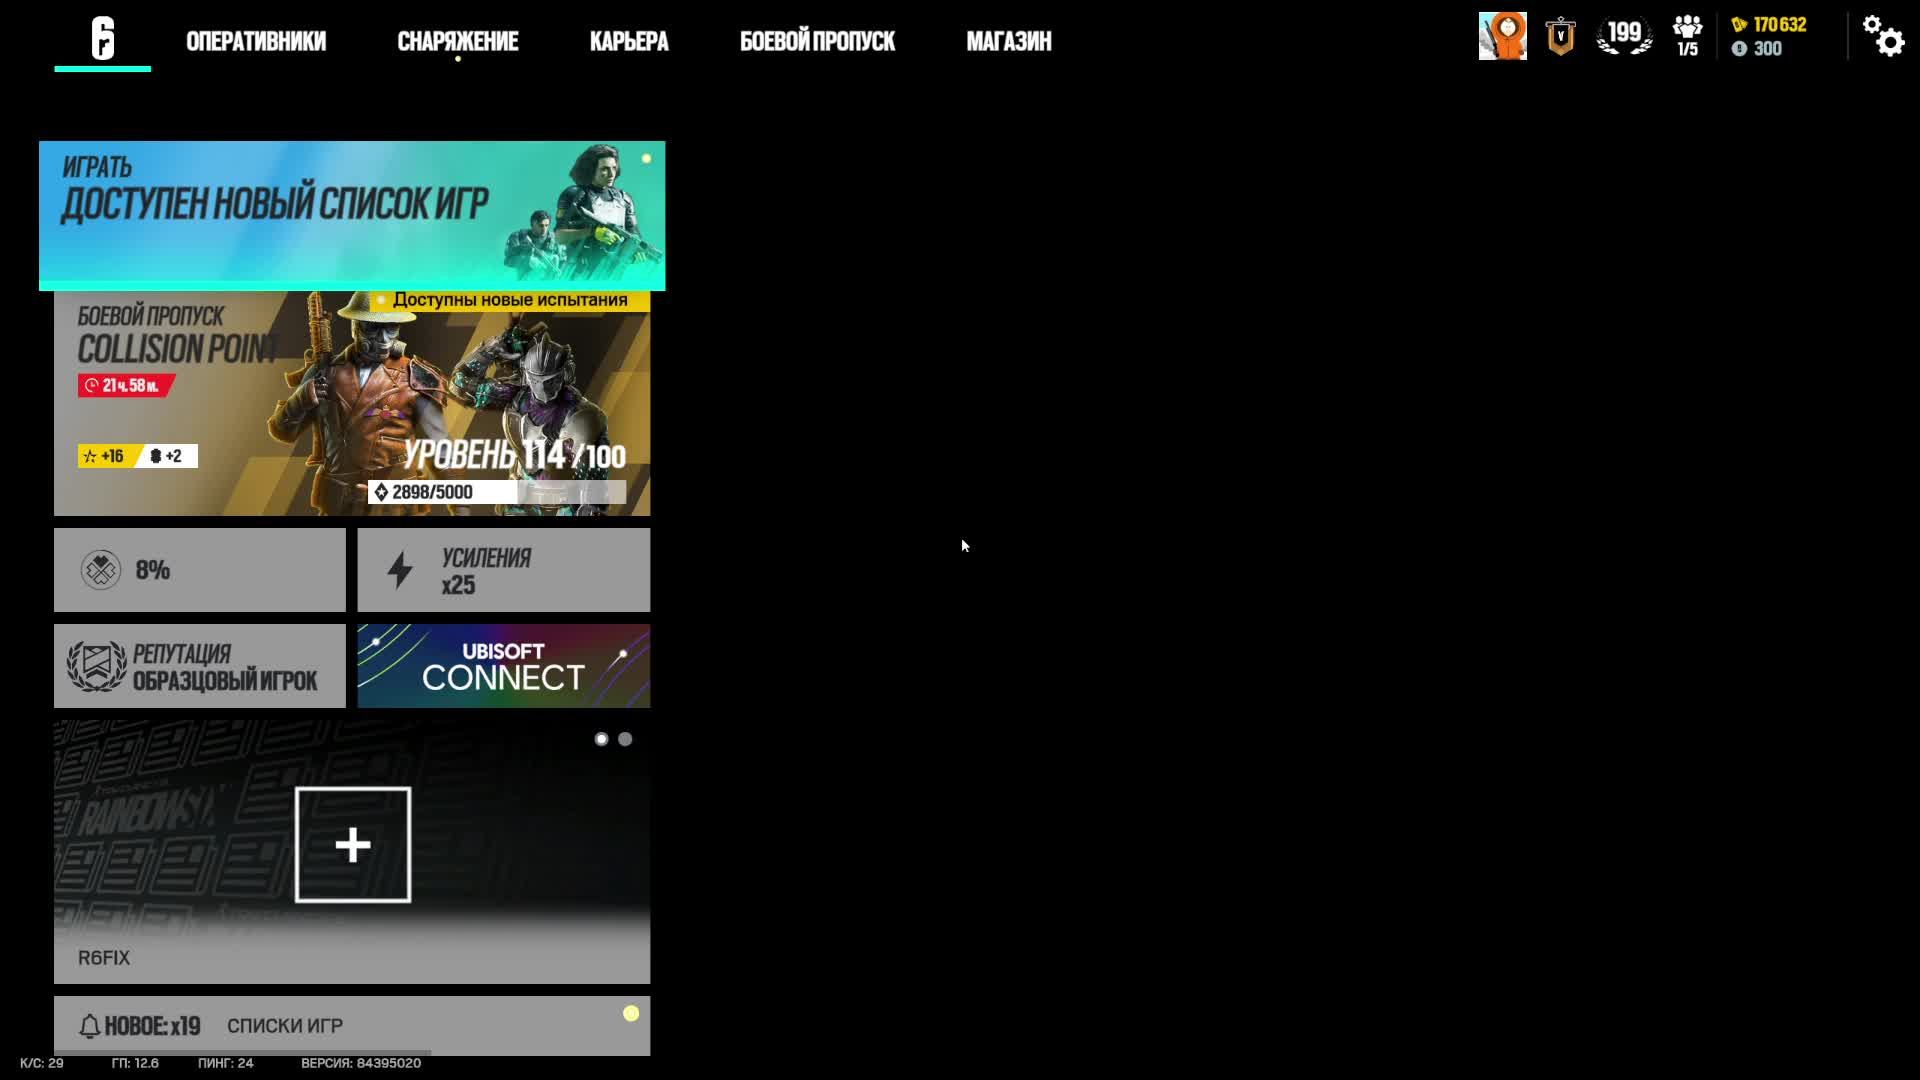Select the second carousel page dot
This screenshot has height=1080, width=1920.
coord(625,739)
